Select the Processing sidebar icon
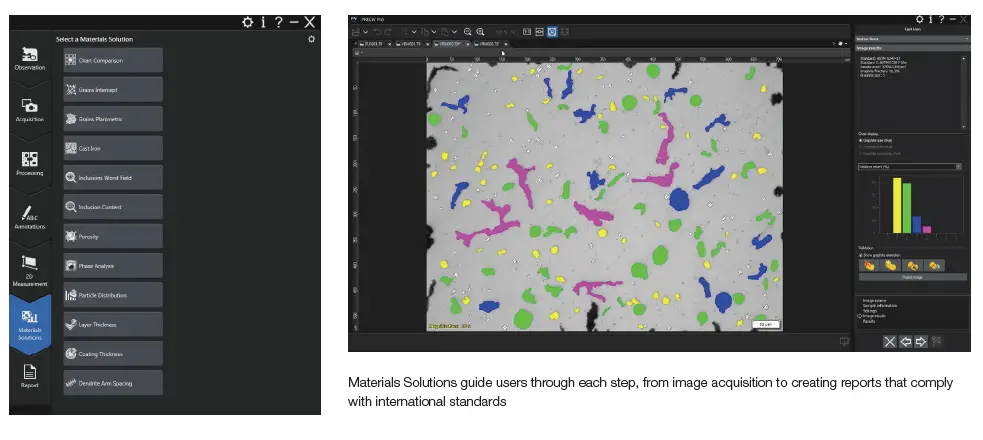983x440 pixels. click(x=29, y=164)
